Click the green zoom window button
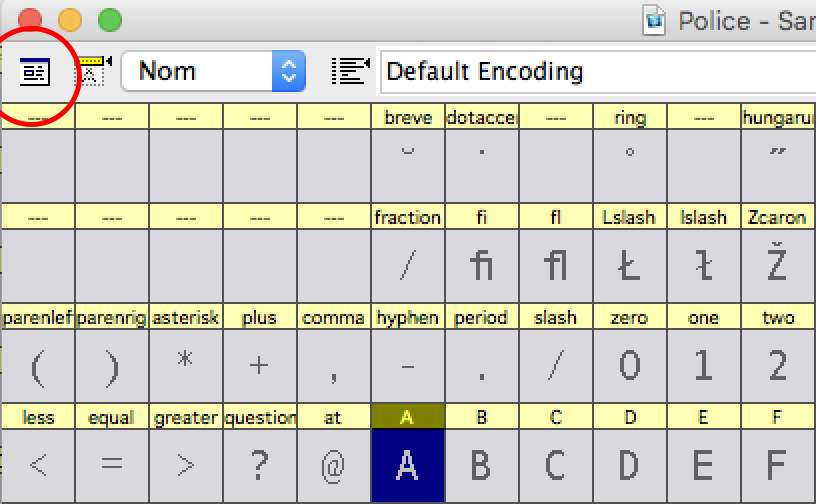This screenshot has height=504, width=816. [x=110, y=19]
